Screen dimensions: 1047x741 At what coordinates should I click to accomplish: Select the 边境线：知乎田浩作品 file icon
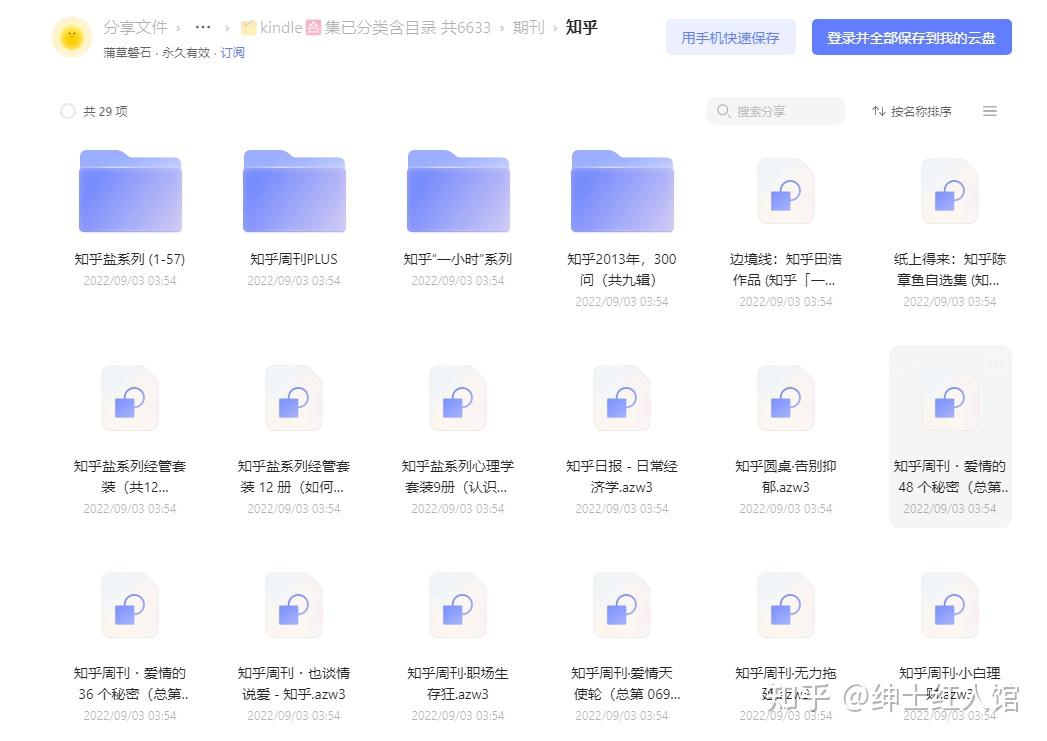(x=786, y=192)
